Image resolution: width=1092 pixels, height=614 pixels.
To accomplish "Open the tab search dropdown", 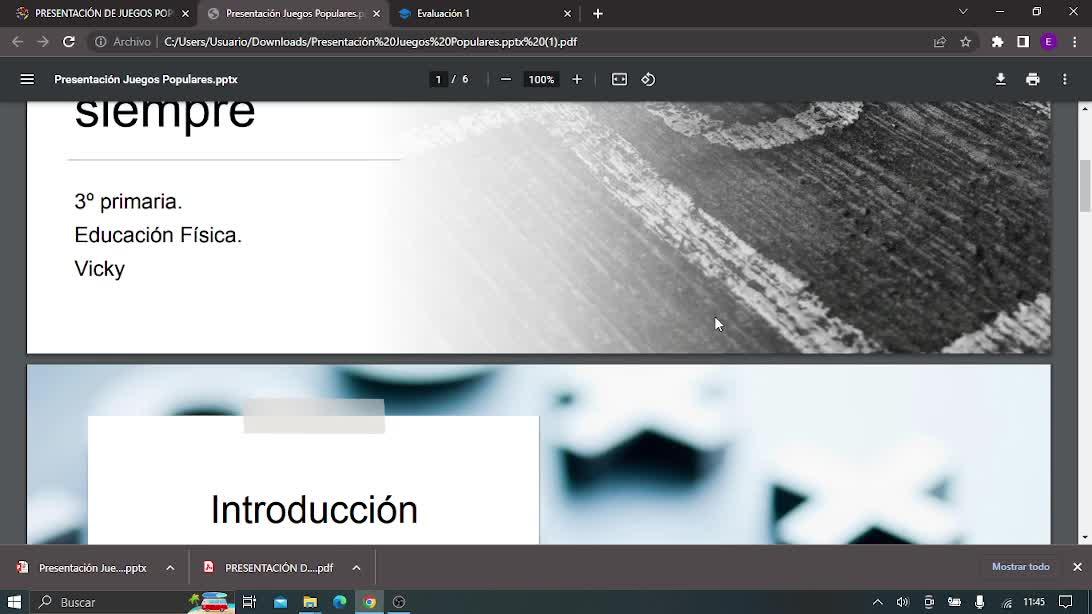I will (x=963, y=12).
